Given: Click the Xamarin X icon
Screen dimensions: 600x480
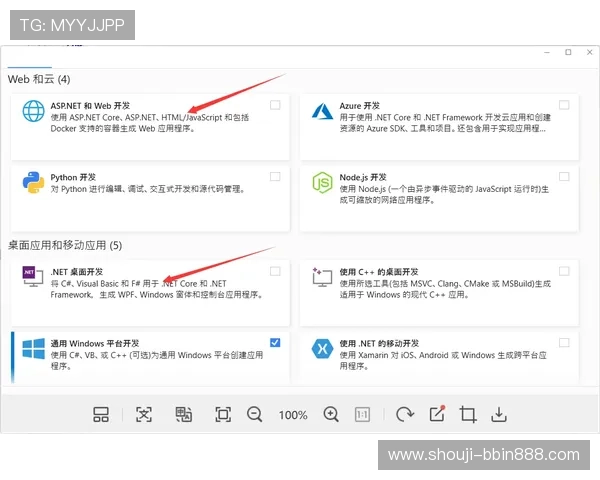Looking at the screenshot, I should (322, 349).
